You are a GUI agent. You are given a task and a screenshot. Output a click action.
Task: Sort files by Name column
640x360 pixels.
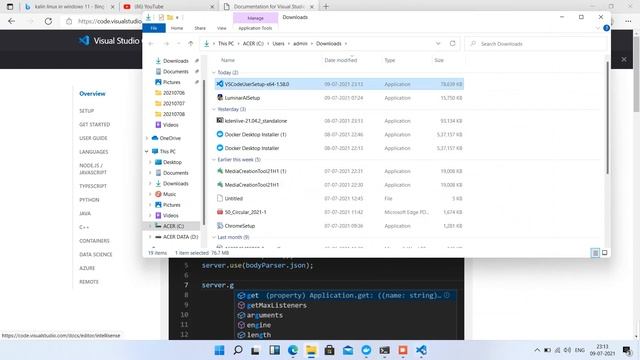coord(228,60)
